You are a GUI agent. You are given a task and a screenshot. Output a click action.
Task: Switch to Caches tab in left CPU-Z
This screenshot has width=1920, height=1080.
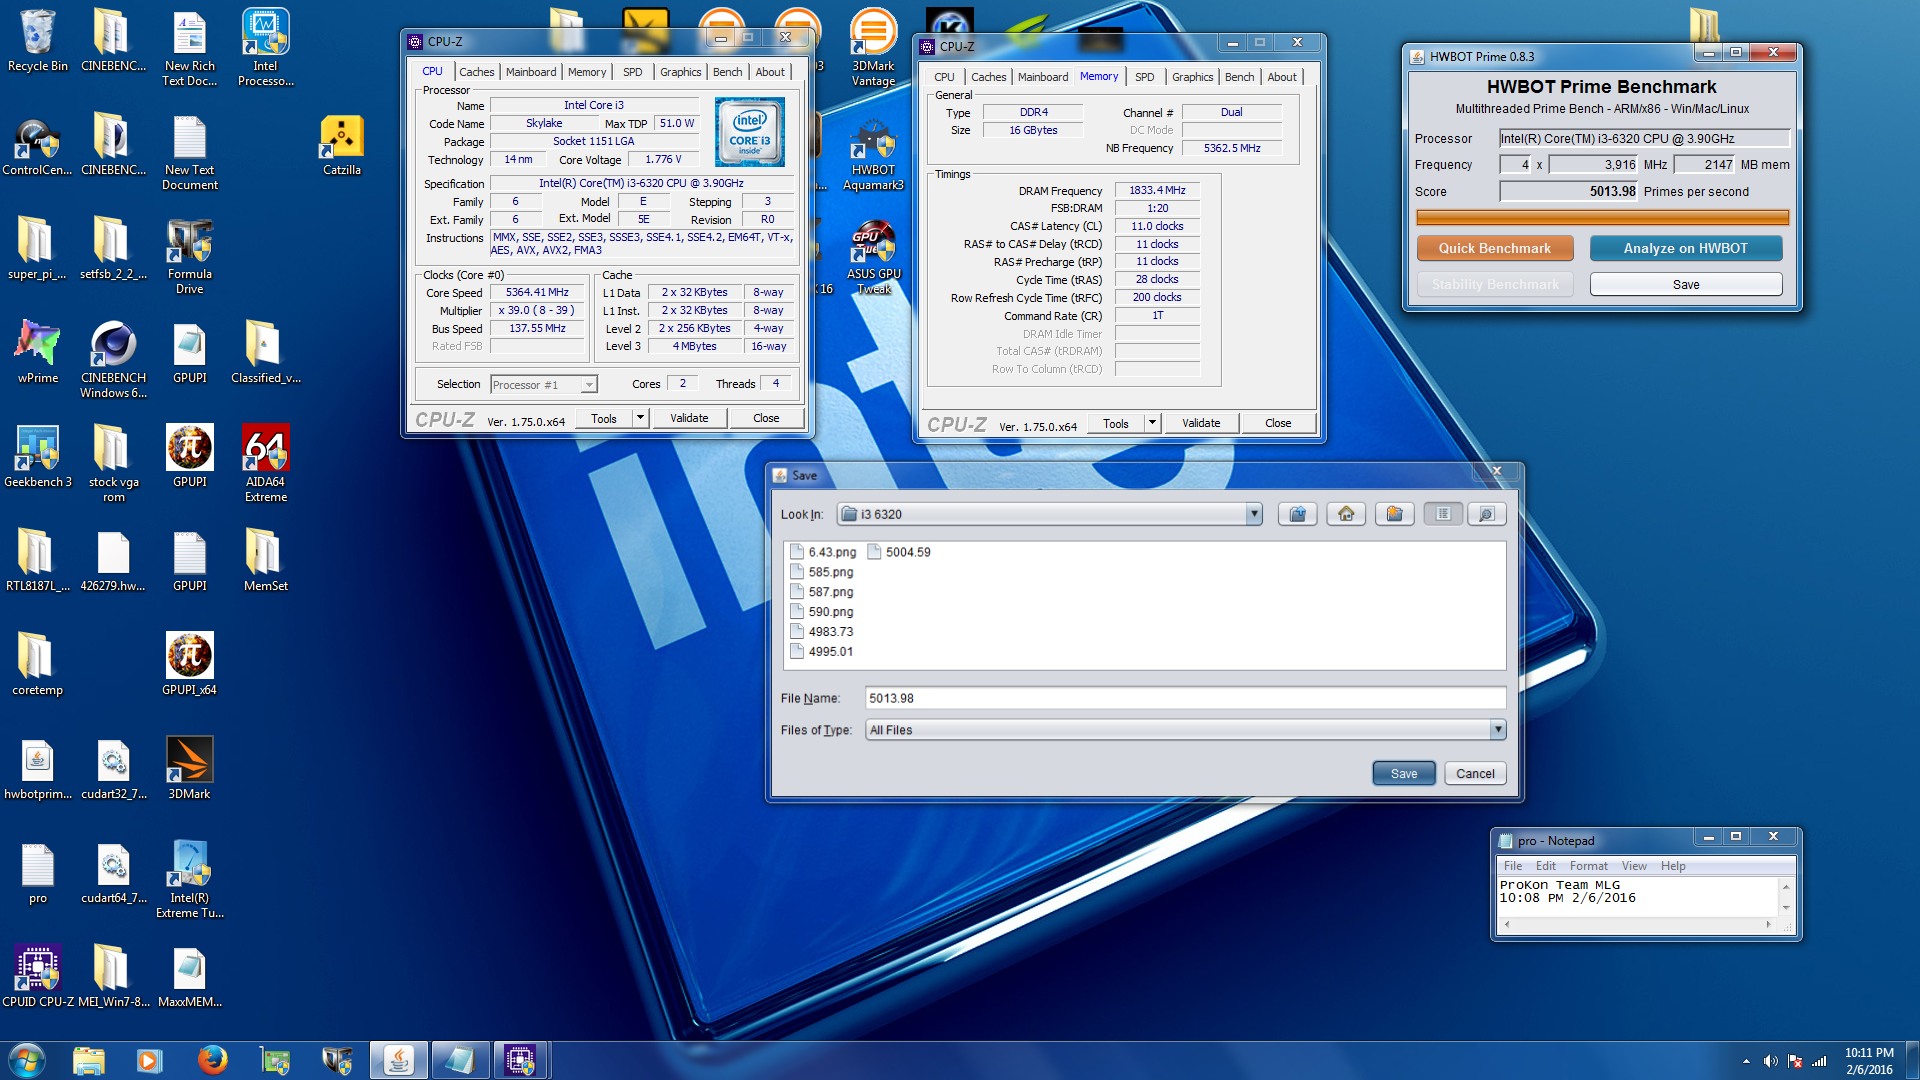[x=476, y=72]
